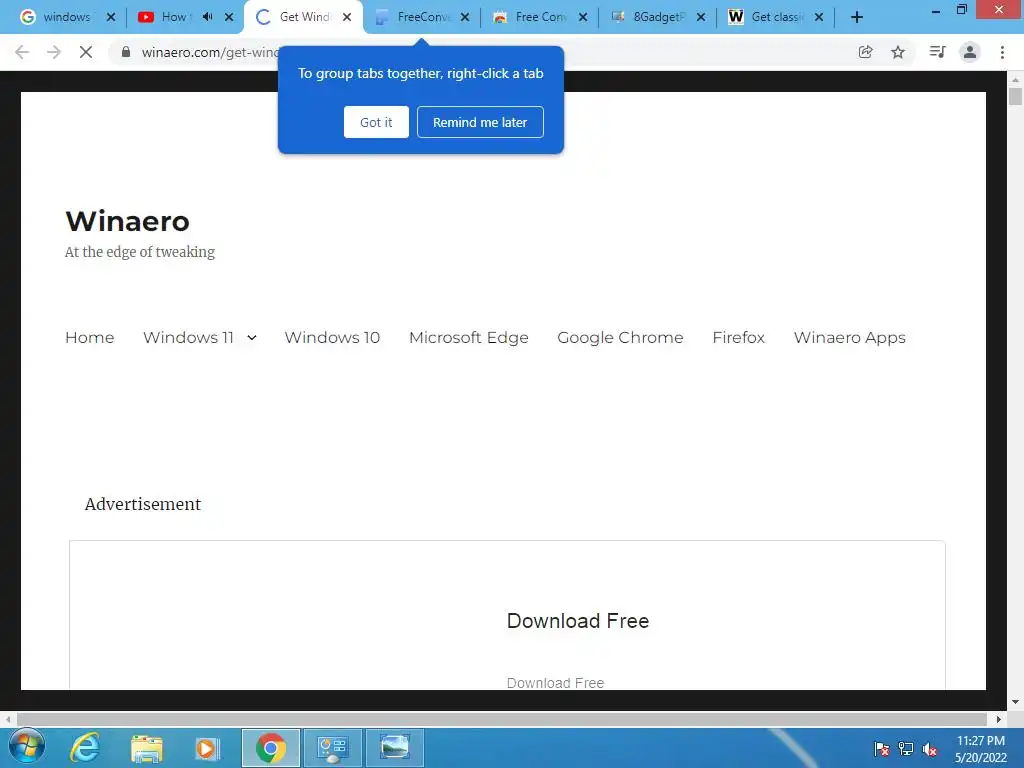Click the Chrome taskbar button
The height and width of the screenshot is (768, 1024).
coord(270,748)
